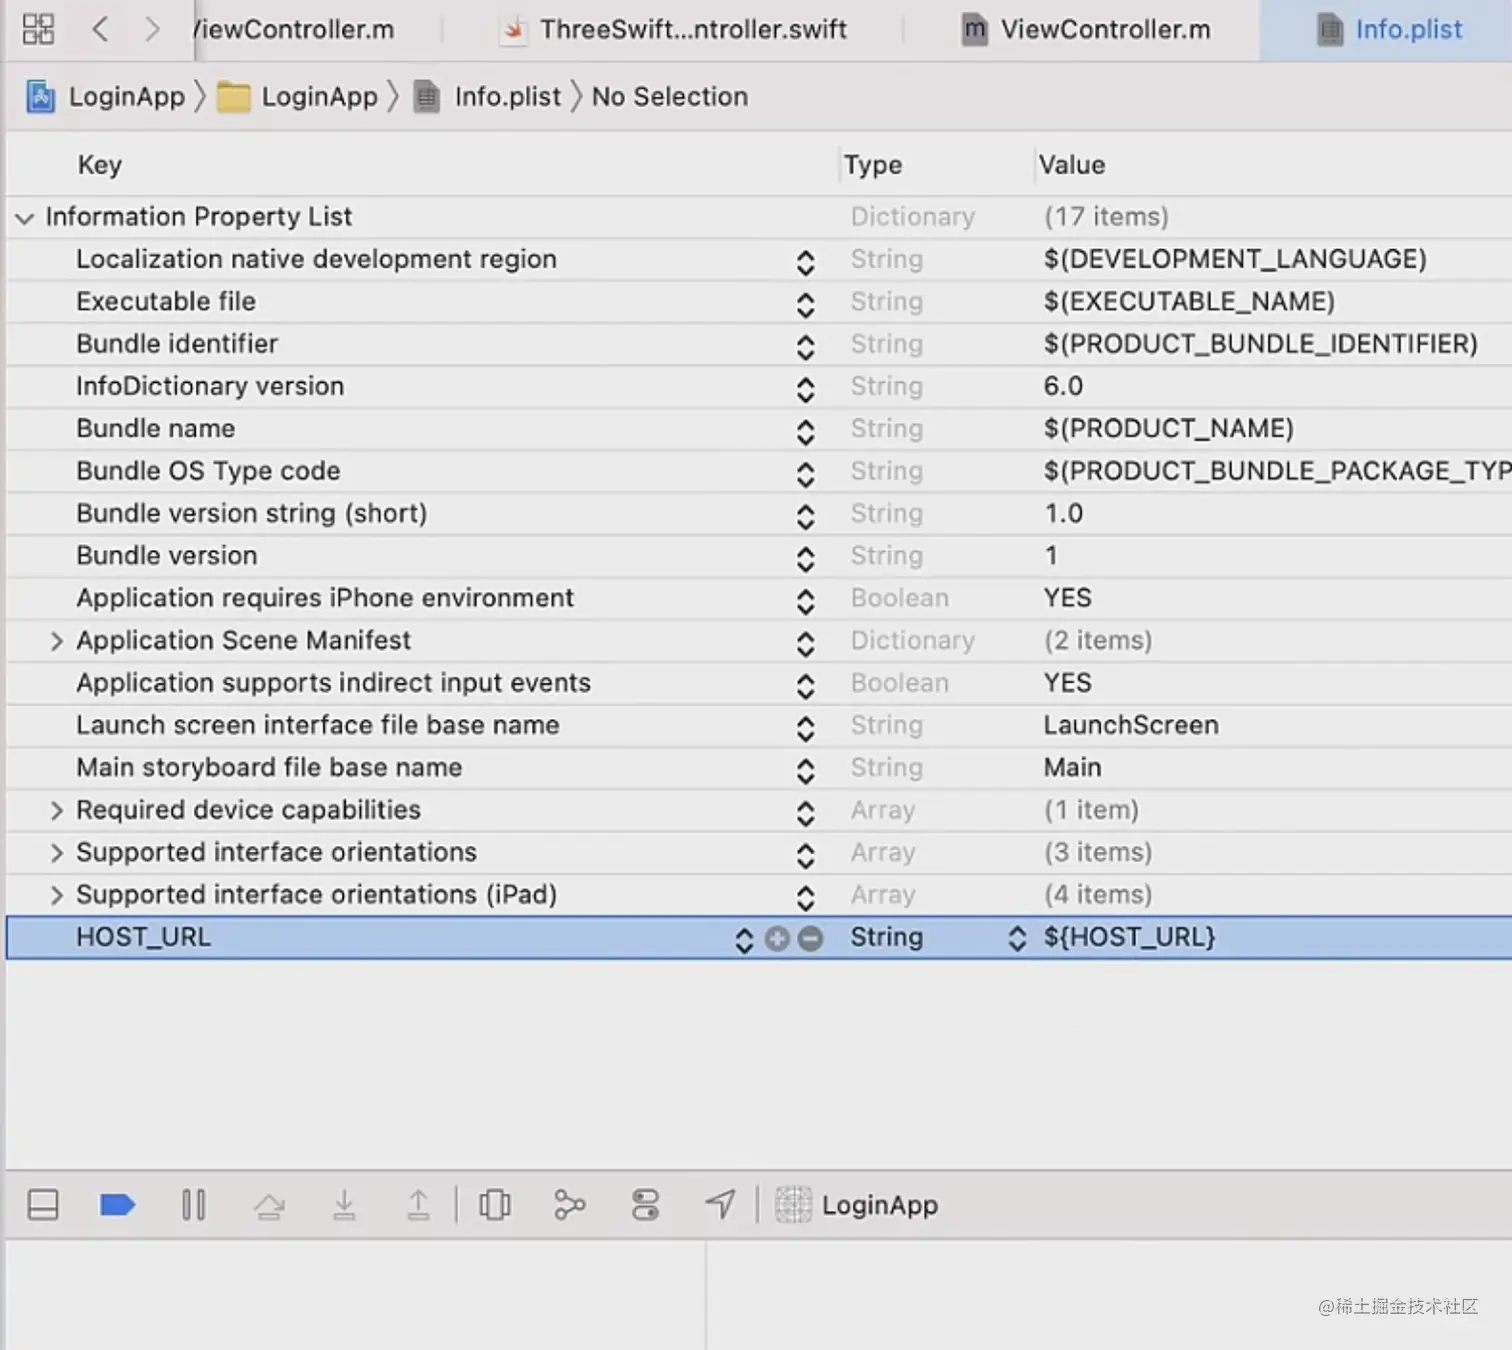1512x1350 pixels.
Task: Edit the ${HOST_URL} value field
Action: (1130, 937)
